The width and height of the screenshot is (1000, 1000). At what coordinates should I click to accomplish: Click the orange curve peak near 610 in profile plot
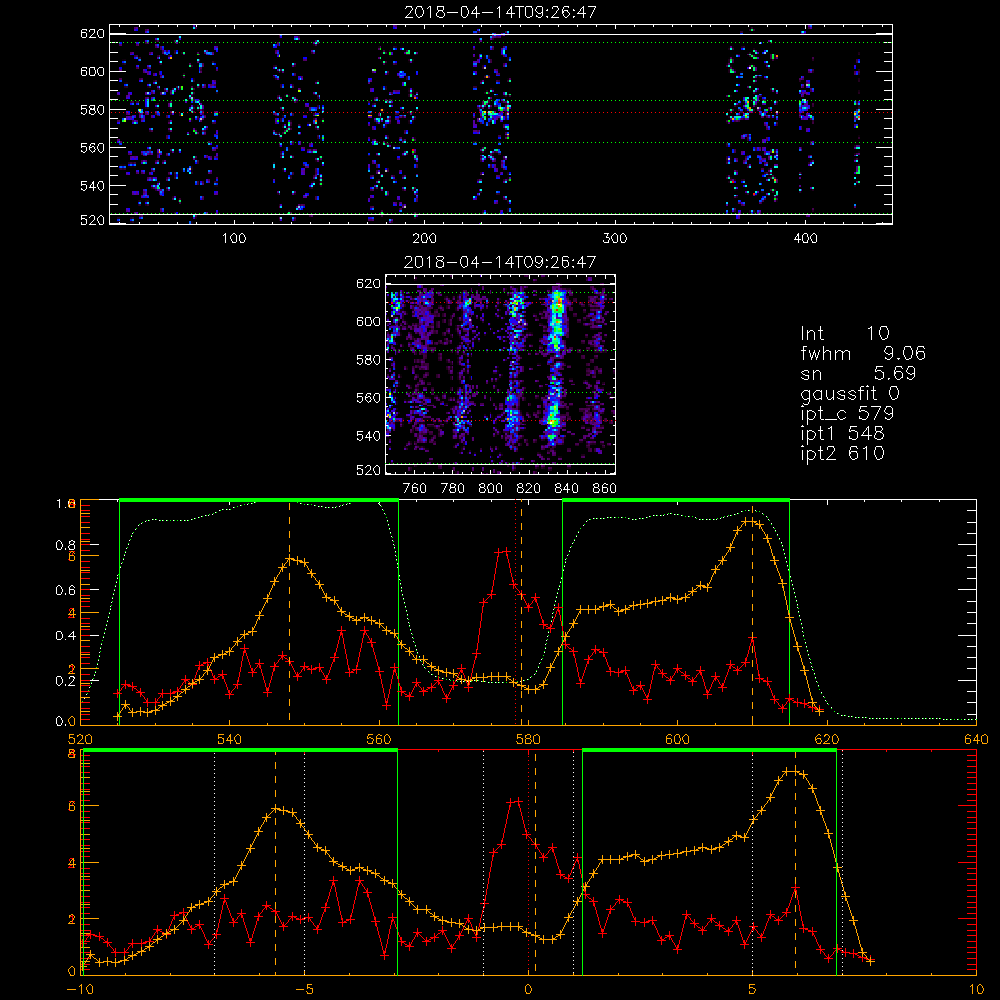point(751,521)
